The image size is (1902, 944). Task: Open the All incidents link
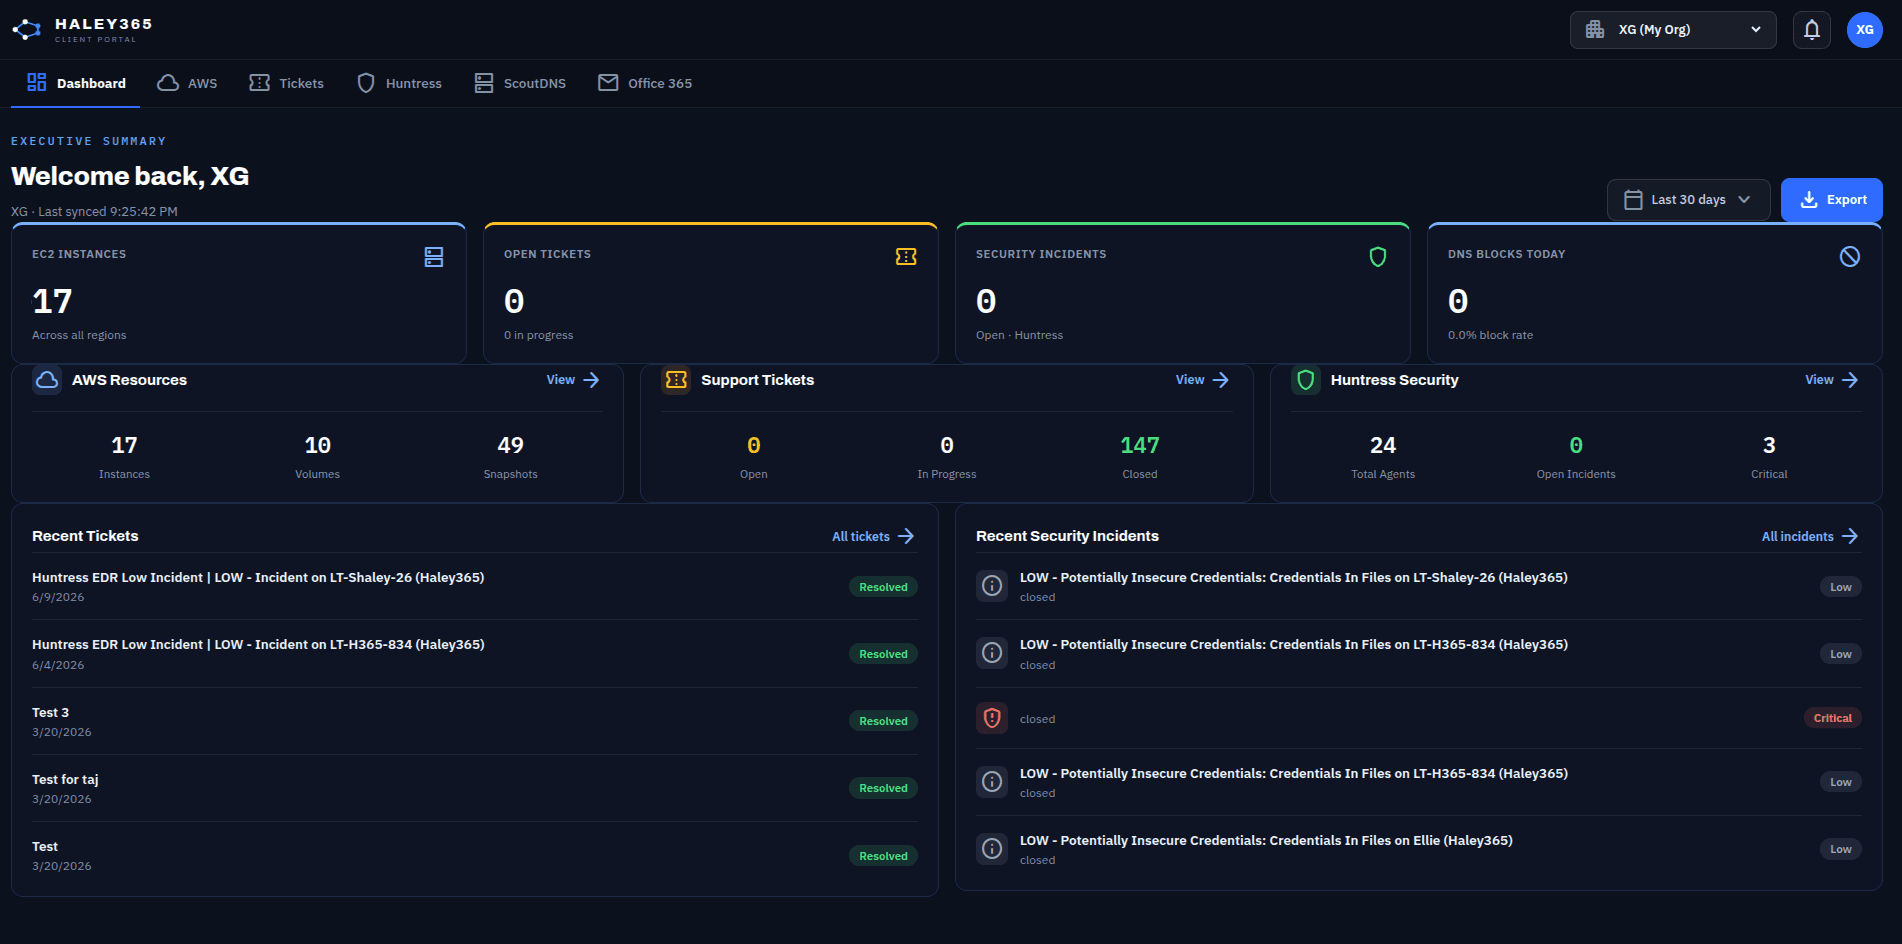click(1810, 537)
